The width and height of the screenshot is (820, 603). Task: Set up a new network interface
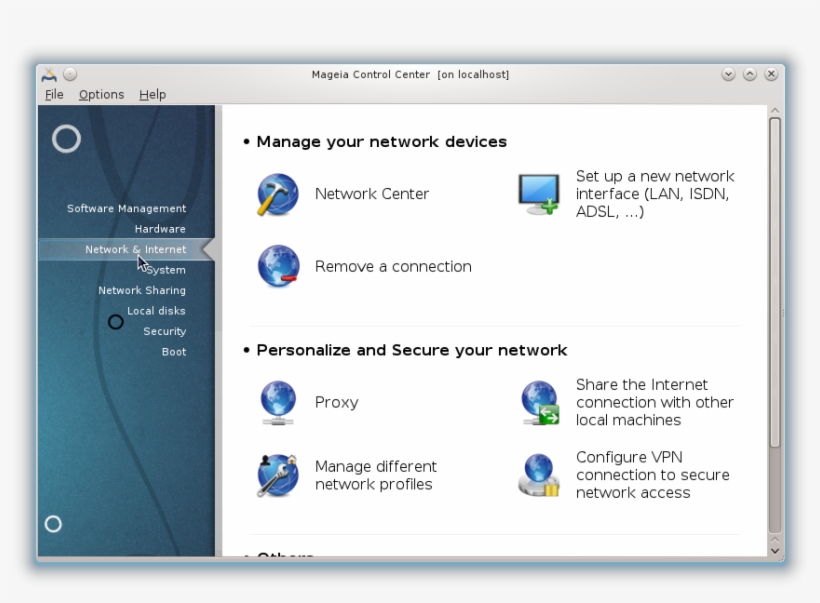coord(538,194)
